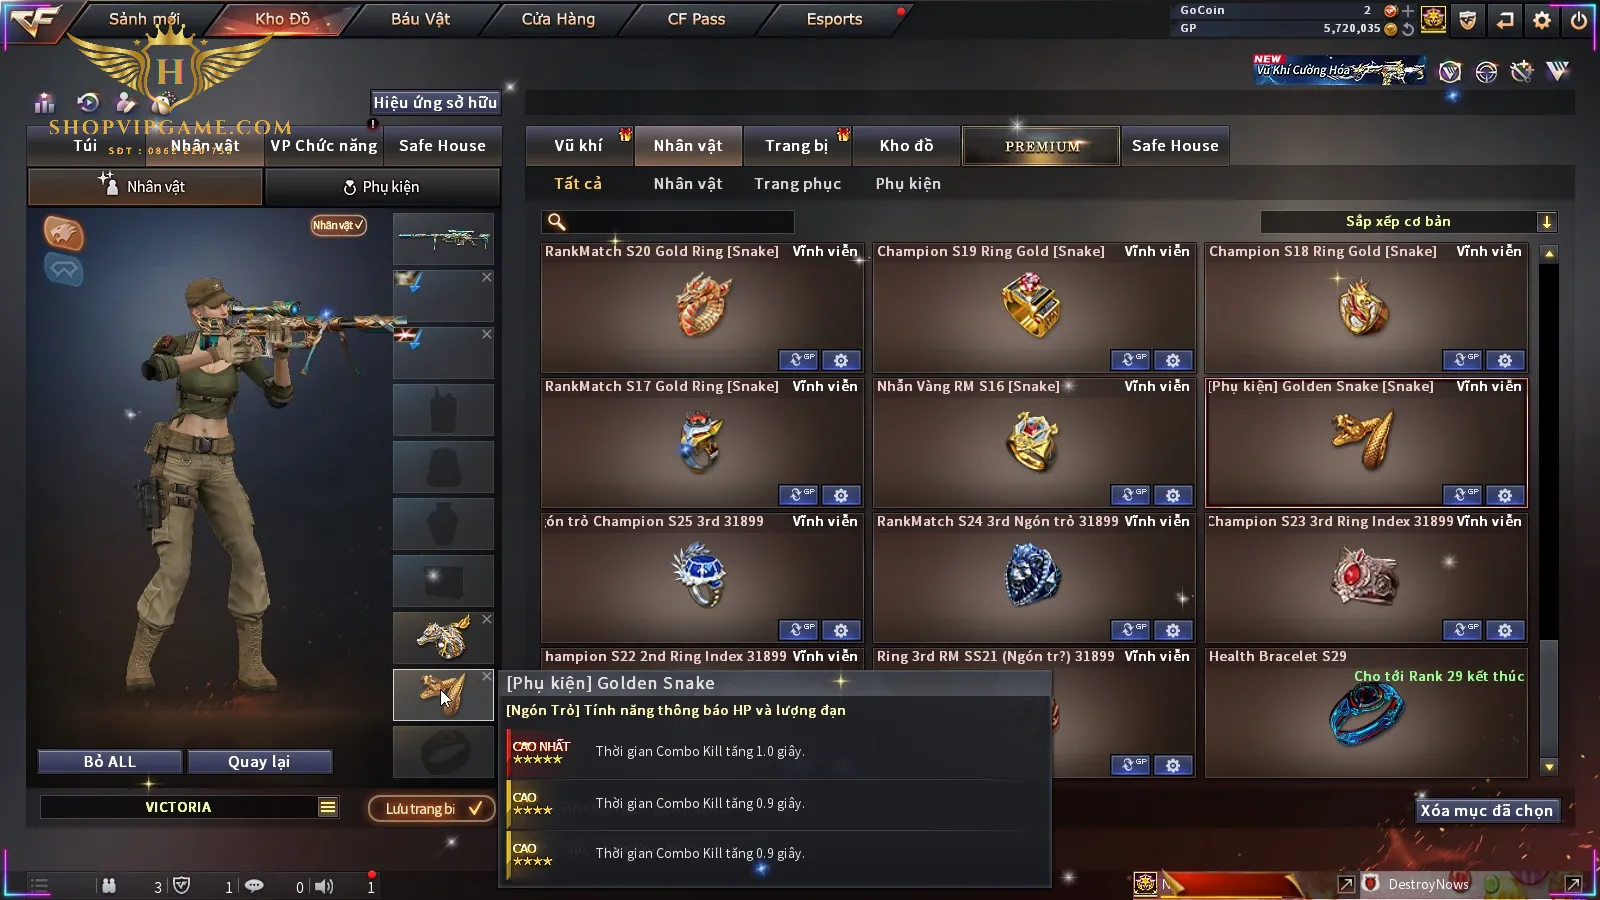Open the Vũ Khí Cường Hóa banner
The width and height of the screenshot is (1600, 900).
pyautogui.click(x=1340, y=70)
